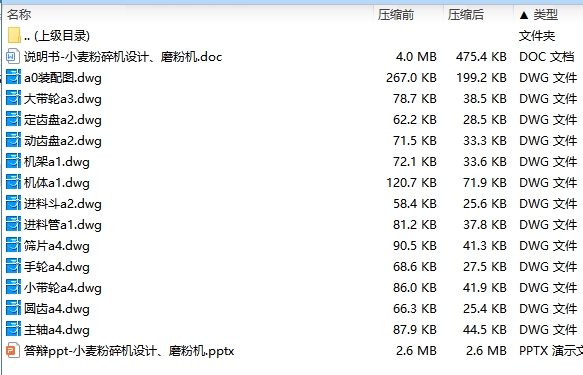The width and height of the screenshot is (583, 375).
Task: Select 动齿盘a2.dwg file name
Action: [63, 141]
